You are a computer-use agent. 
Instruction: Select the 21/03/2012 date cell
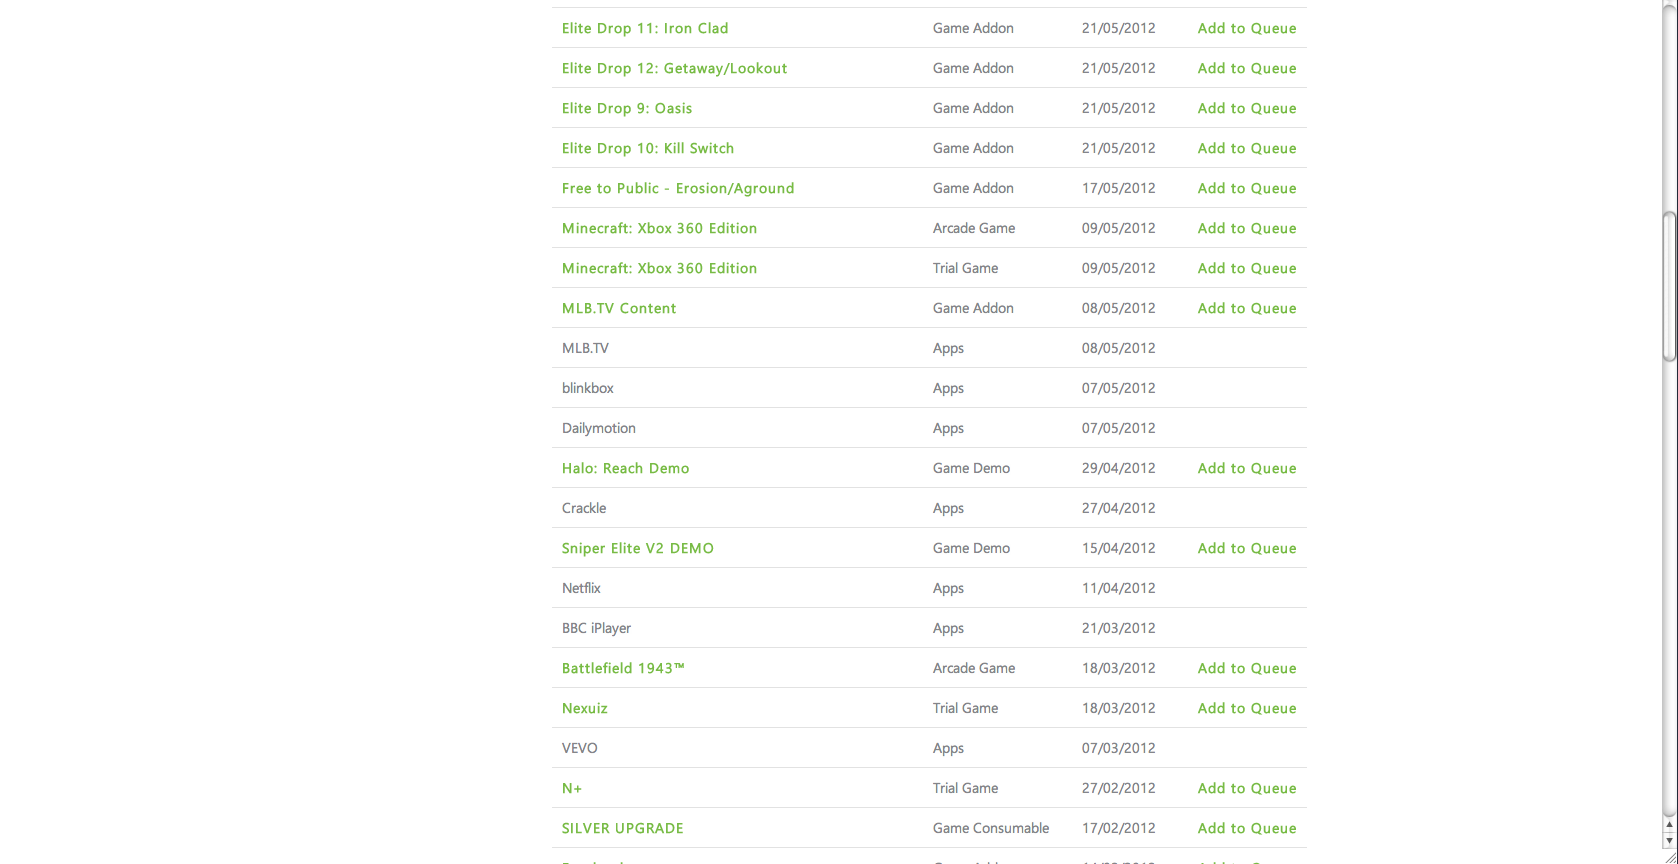pyautogui.click(x=1118, y=628)
